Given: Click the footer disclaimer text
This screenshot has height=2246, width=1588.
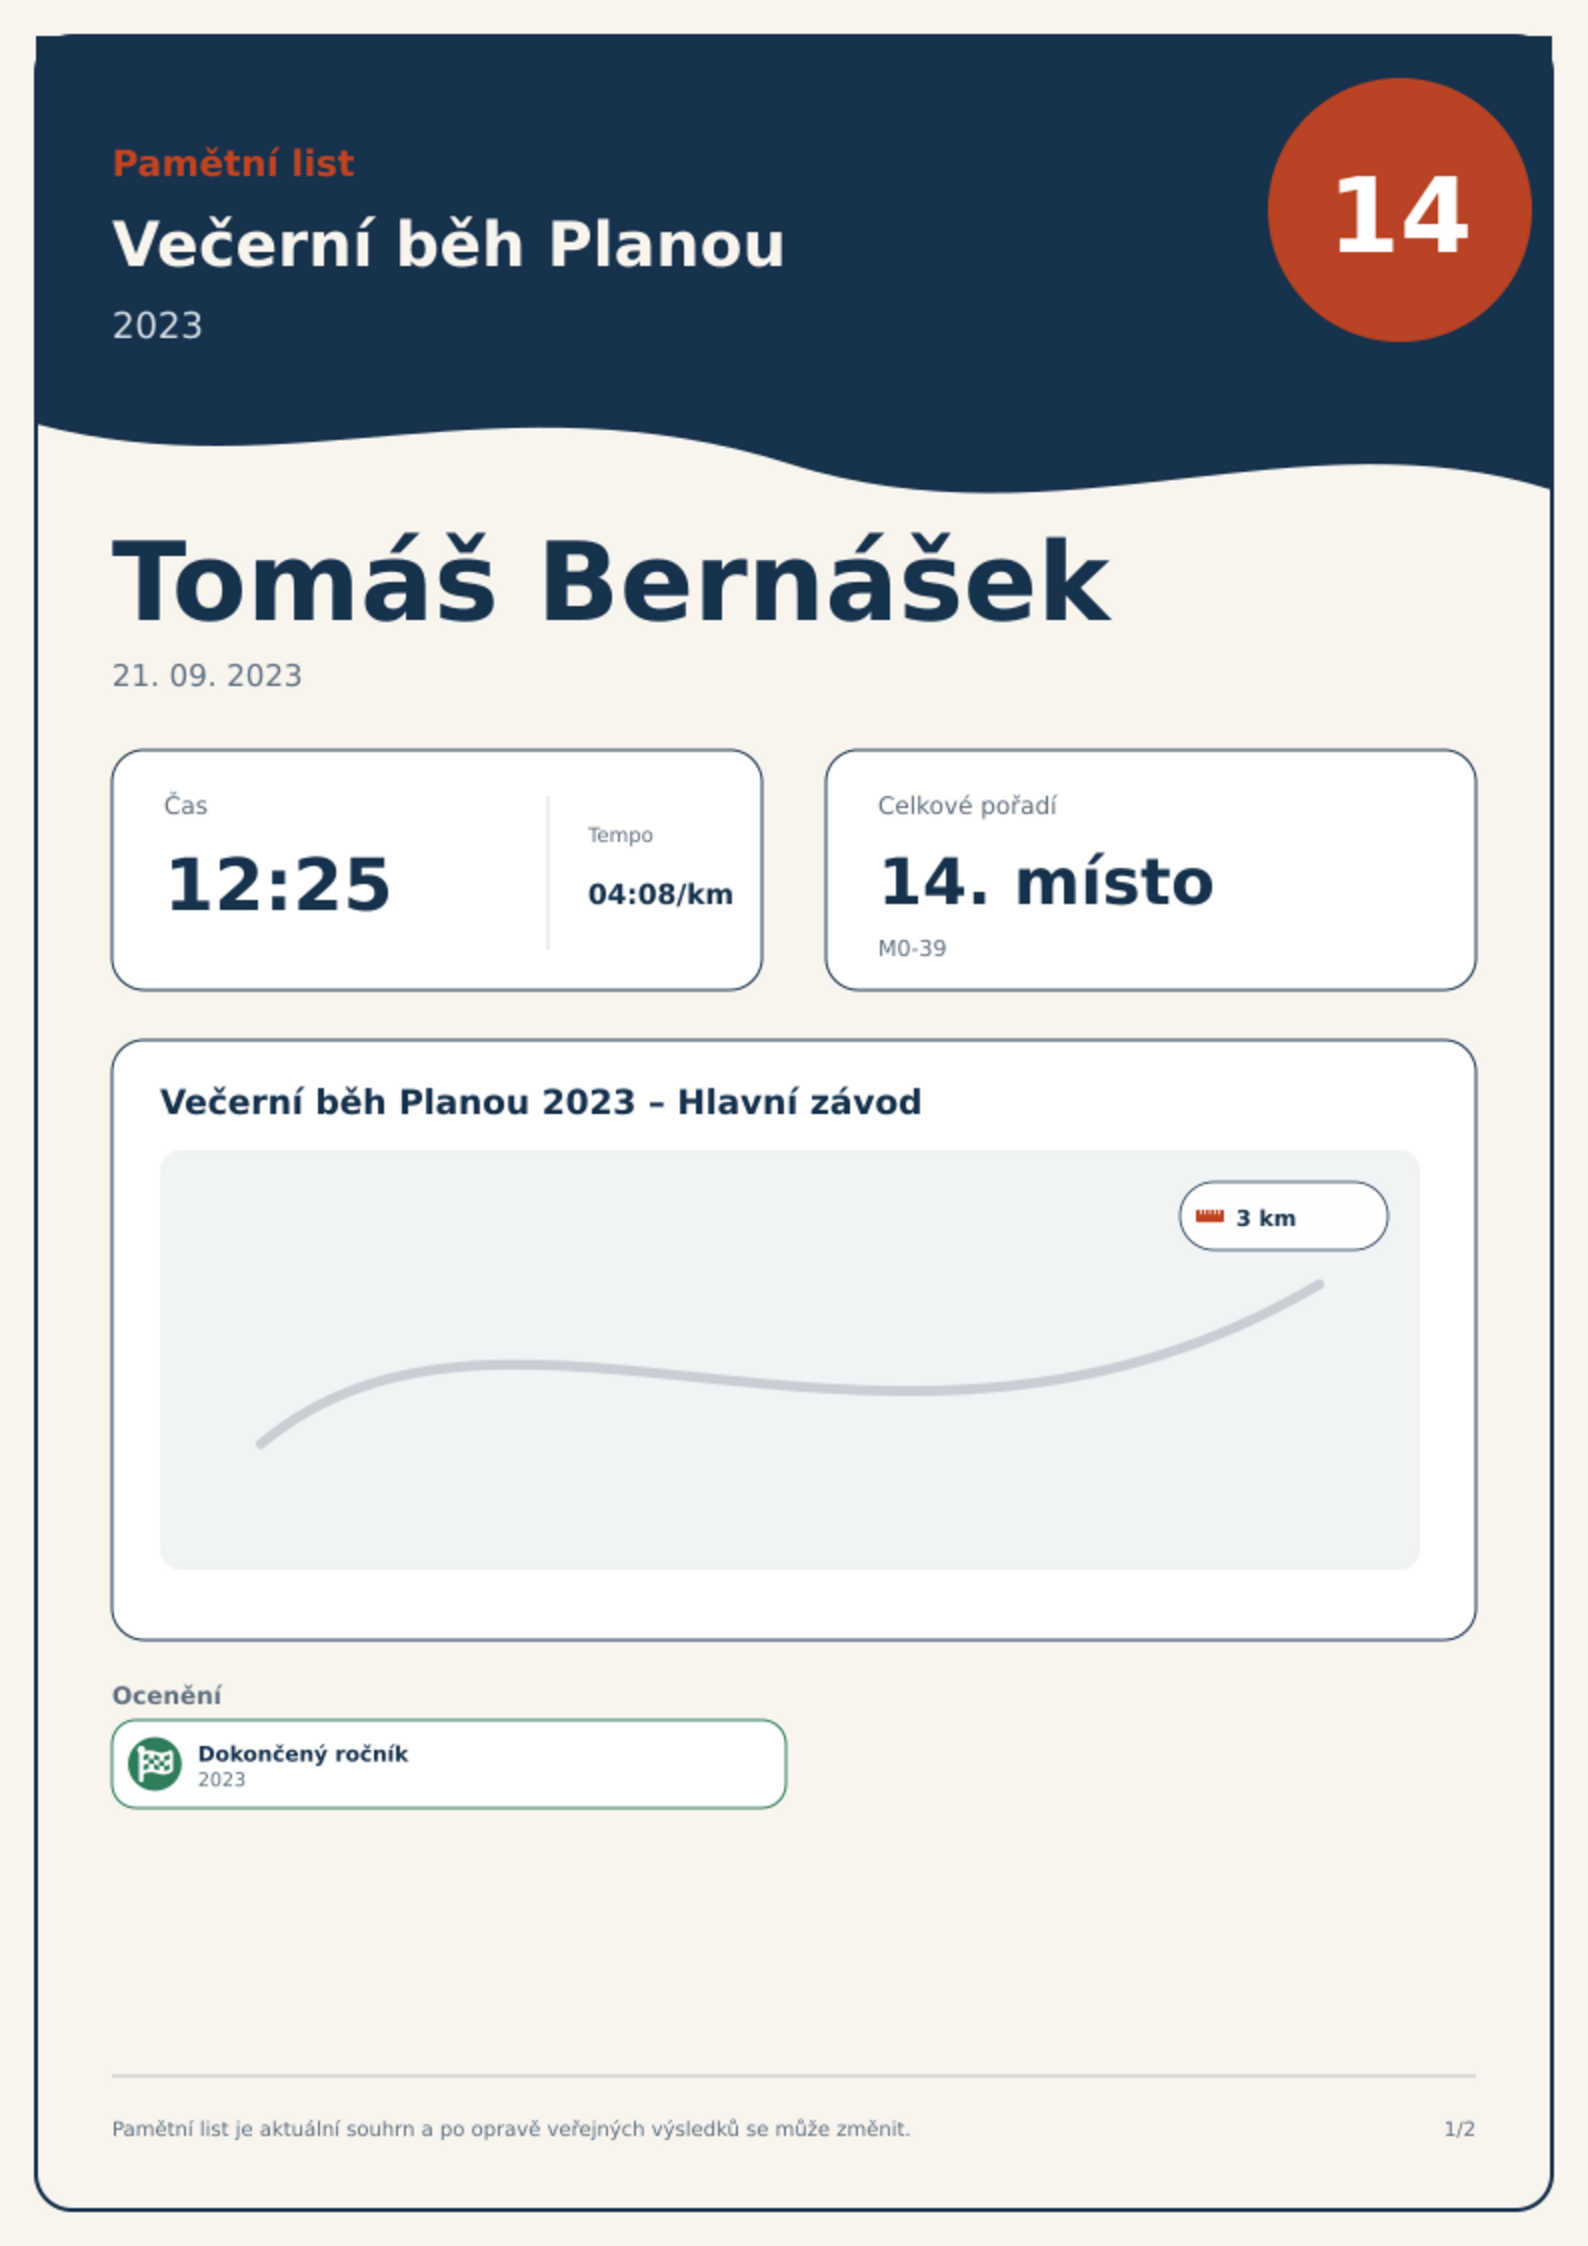Looking at the screenshot, I should click(511, 2129).
